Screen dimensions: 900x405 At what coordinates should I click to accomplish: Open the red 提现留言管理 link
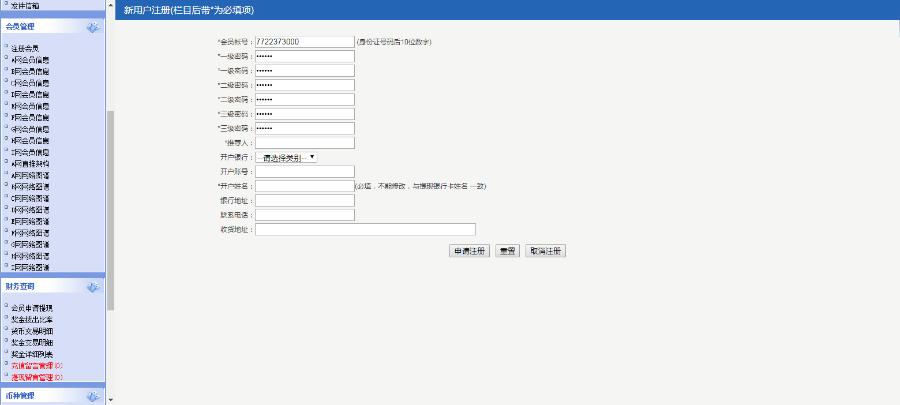coord(37,377)
